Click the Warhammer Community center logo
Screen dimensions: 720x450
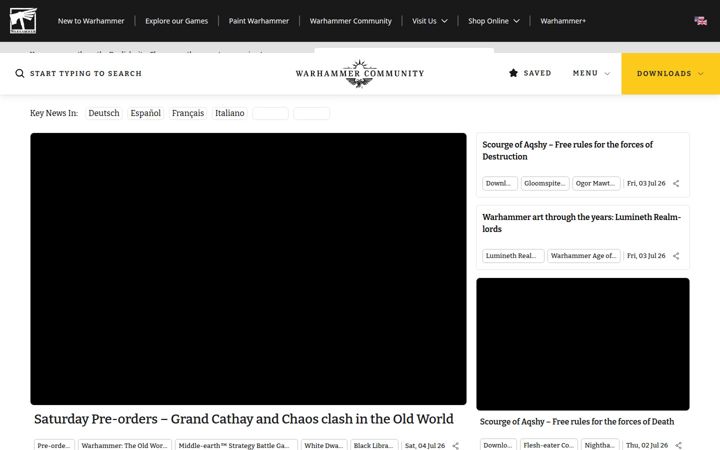pos(360,73)
